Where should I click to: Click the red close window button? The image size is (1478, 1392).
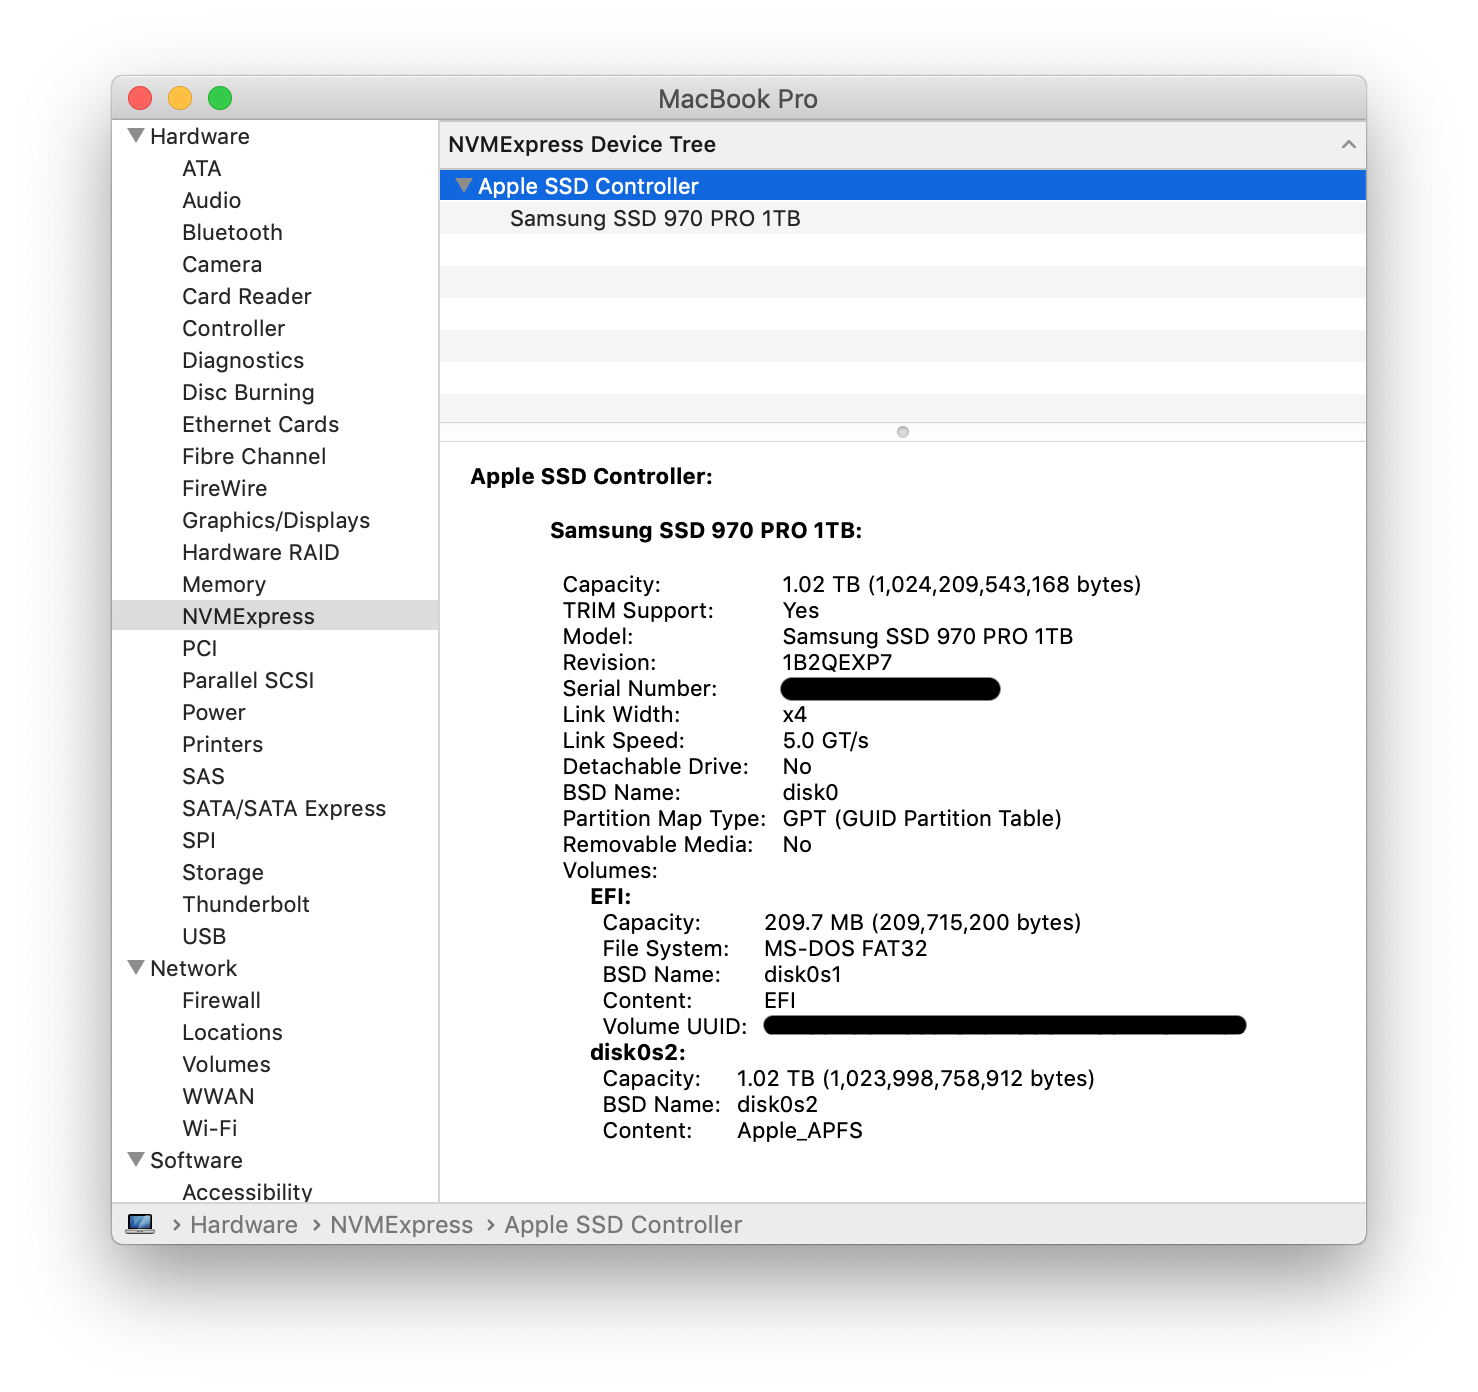[x=140, y=98]
